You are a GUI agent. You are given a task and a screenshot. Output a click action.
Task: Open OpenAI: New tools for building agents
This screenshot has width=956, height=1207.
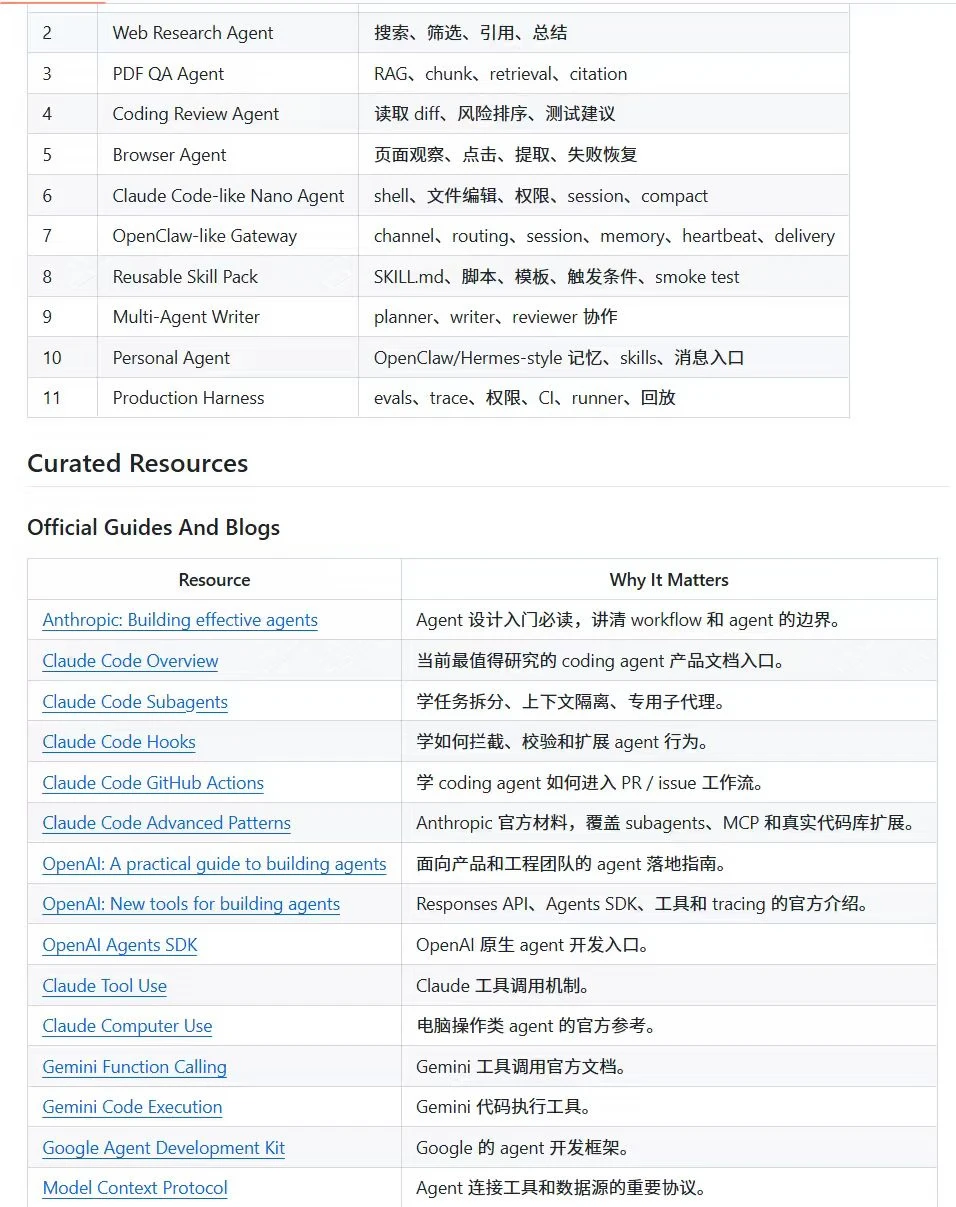(x=191, y=904)
